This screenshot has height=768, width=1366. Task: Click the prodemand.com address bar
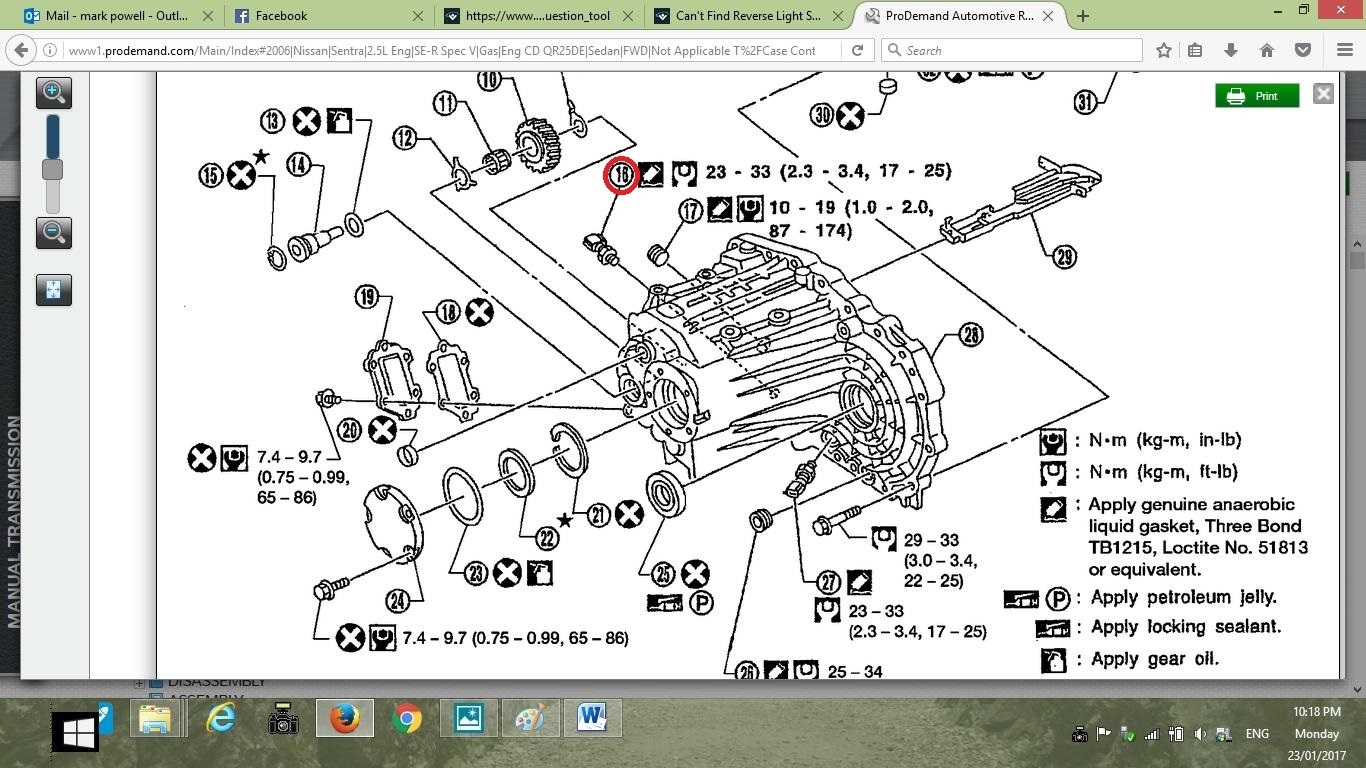click(x=440, y=50)
